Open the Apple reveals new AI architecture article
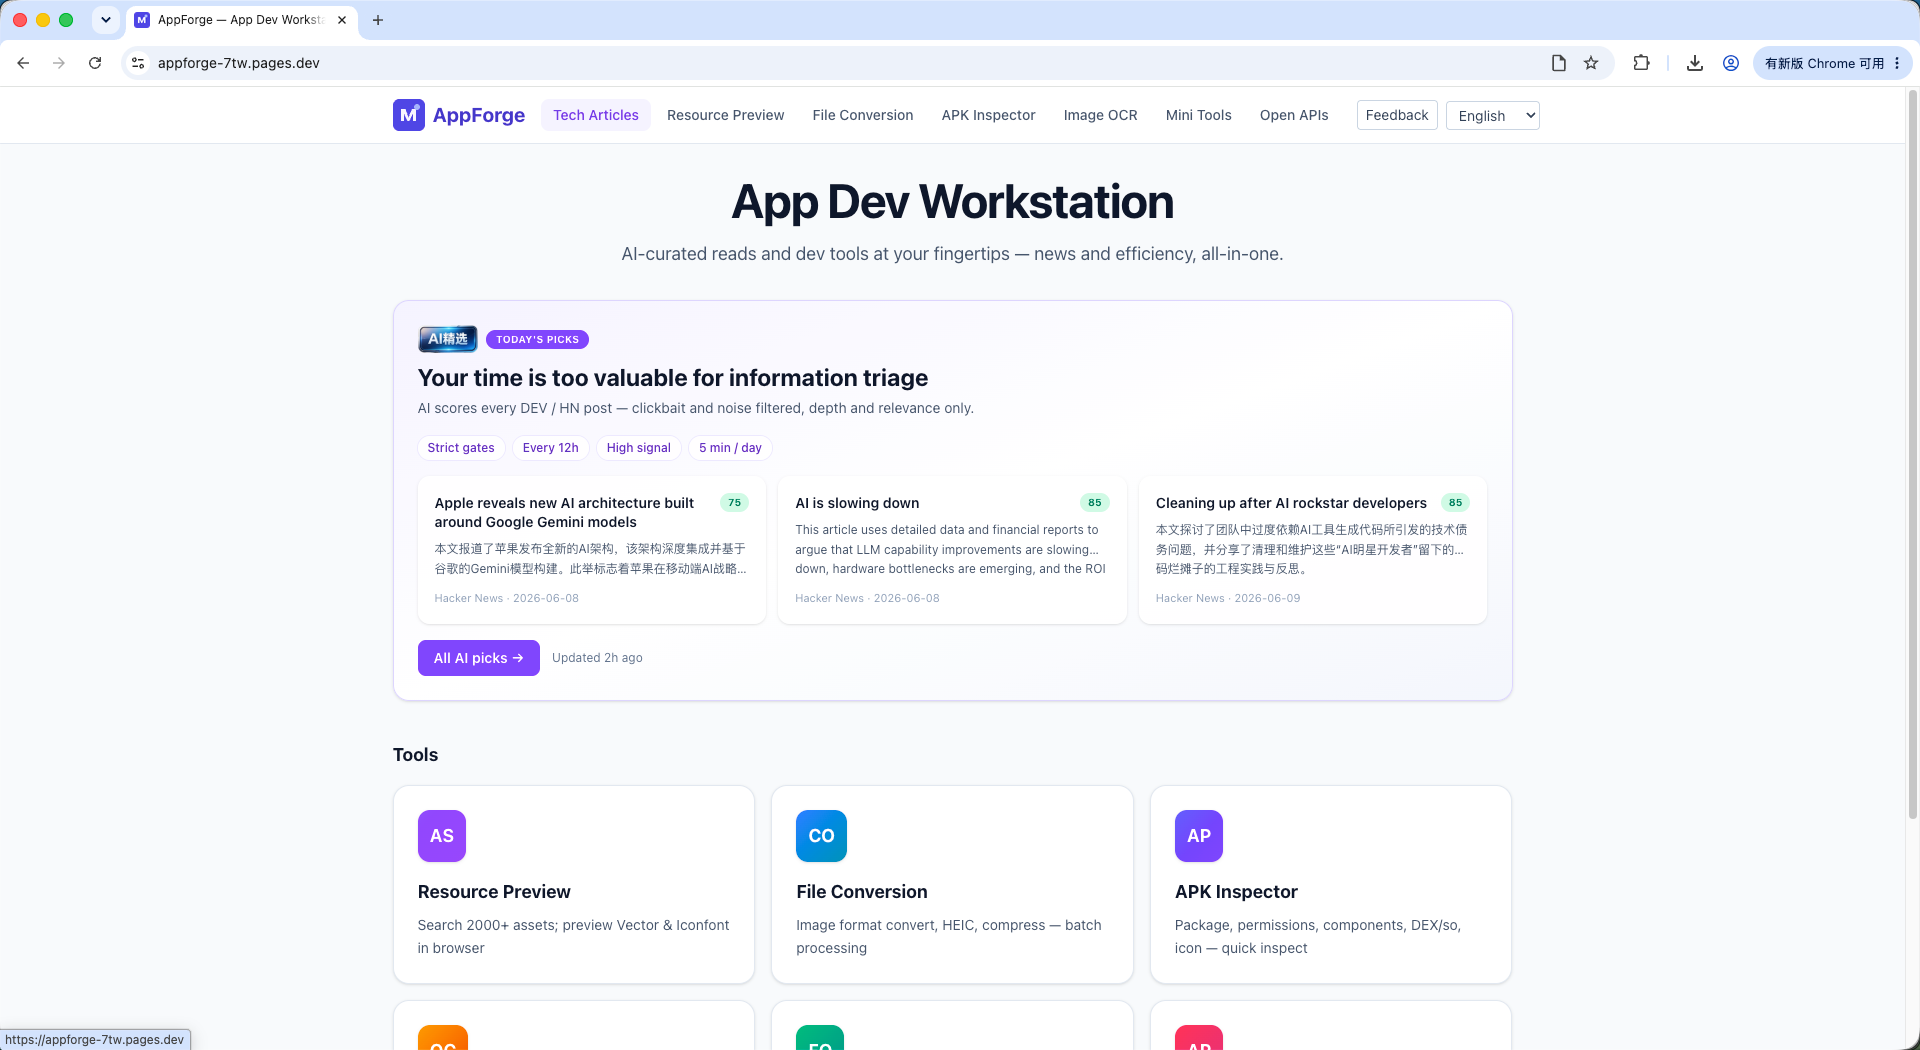This screenshot has height=1050, width=1920. 592,550
